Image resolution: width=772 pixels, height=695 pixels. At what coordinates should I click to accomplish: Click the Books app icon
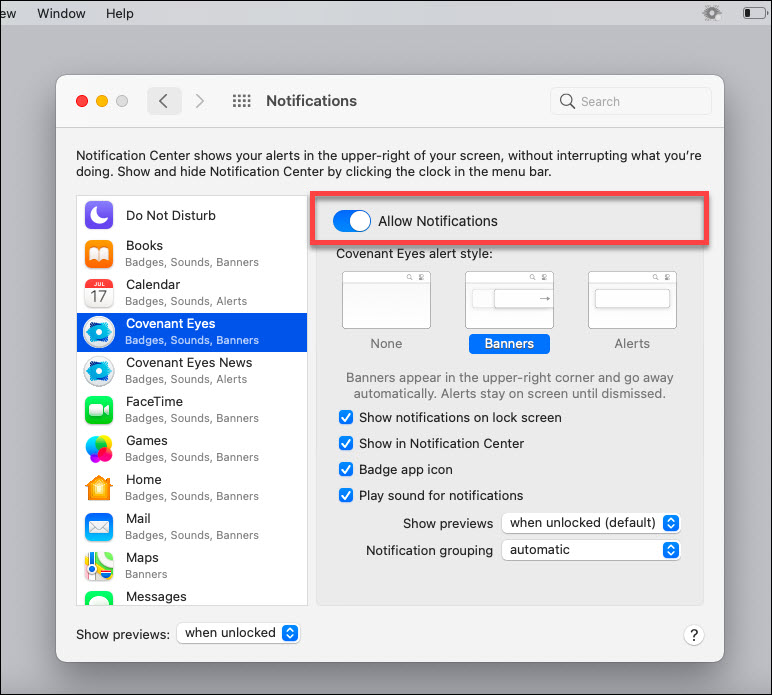pyautogui.click(x=99, y=253)
